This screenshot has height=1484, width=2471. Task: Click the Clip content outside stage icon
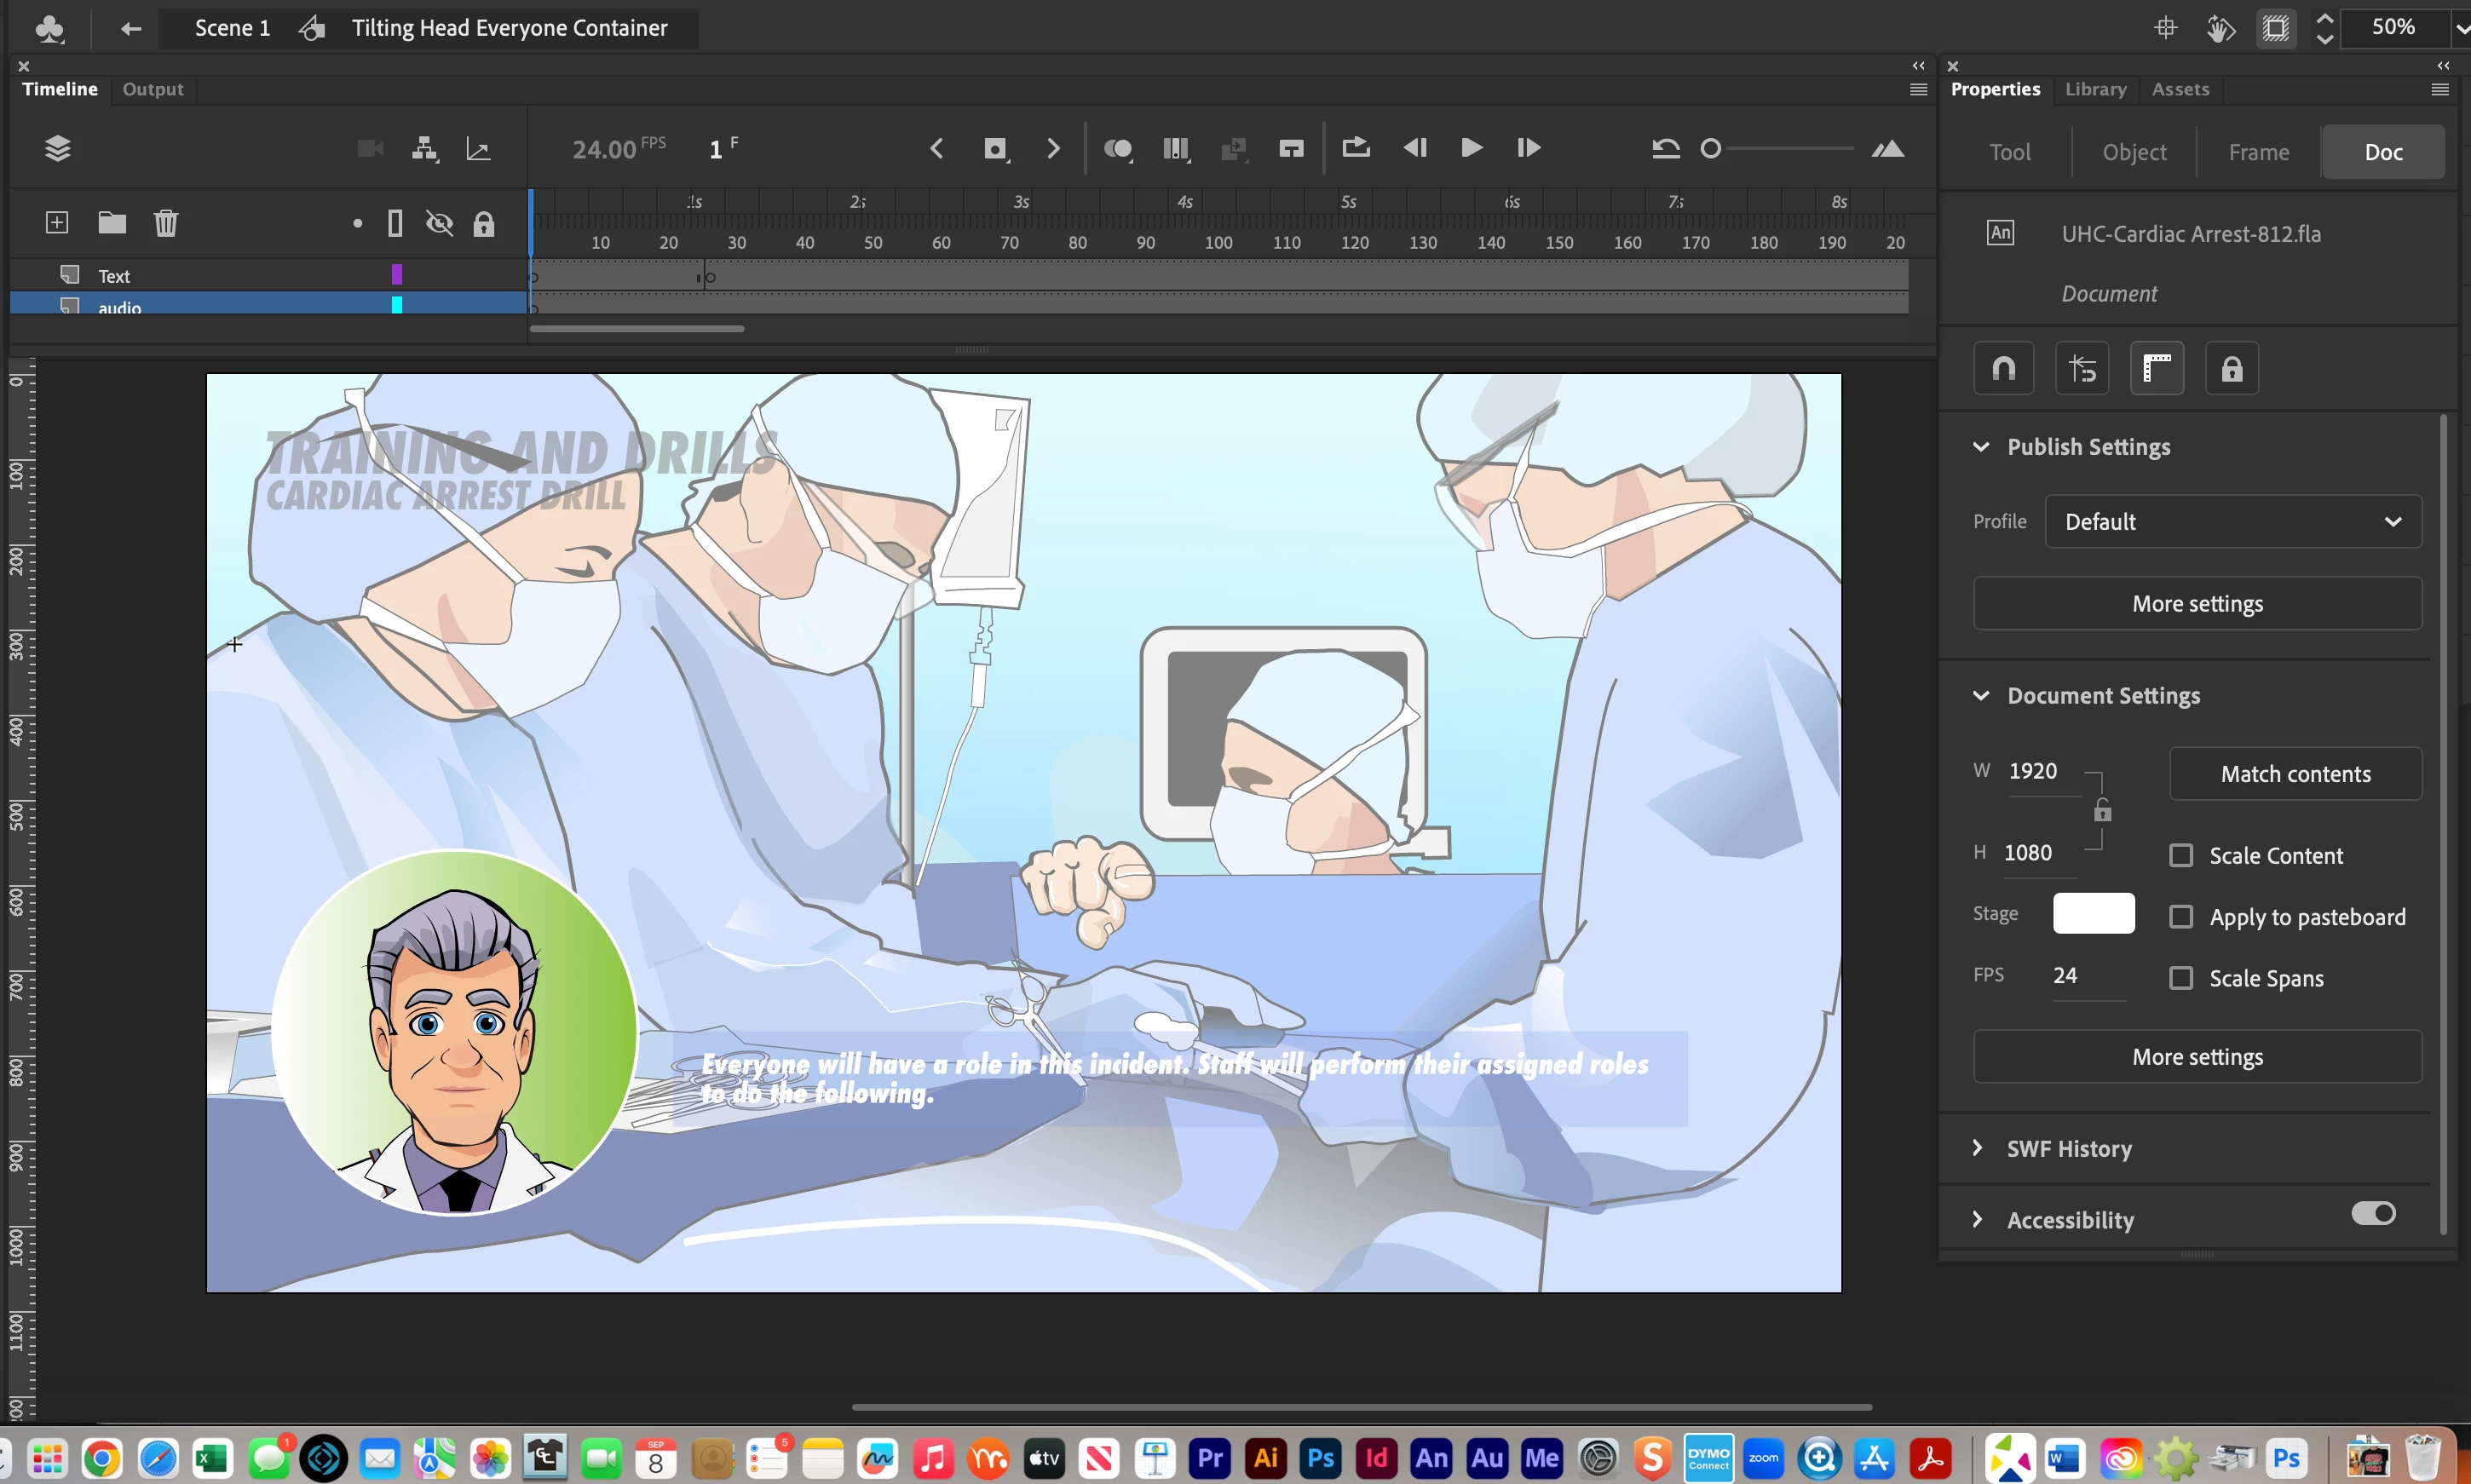tap(2276, 28)
